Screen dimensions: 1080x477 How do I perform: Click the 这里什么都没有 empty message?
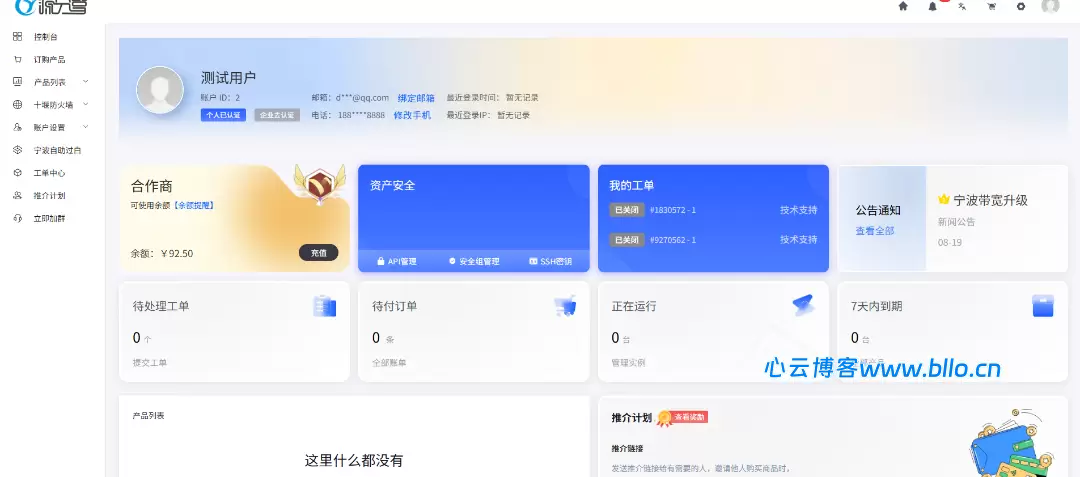[x=354, y=460]
